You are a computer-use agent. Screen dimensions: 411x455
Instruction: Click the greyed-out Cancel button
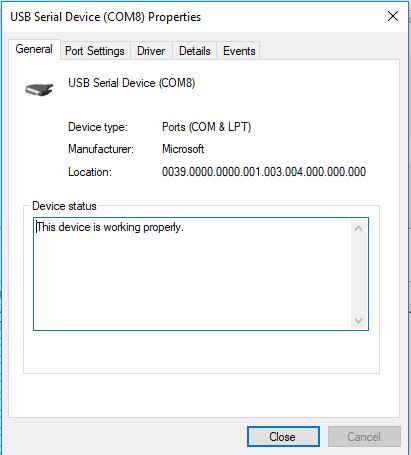364,436
